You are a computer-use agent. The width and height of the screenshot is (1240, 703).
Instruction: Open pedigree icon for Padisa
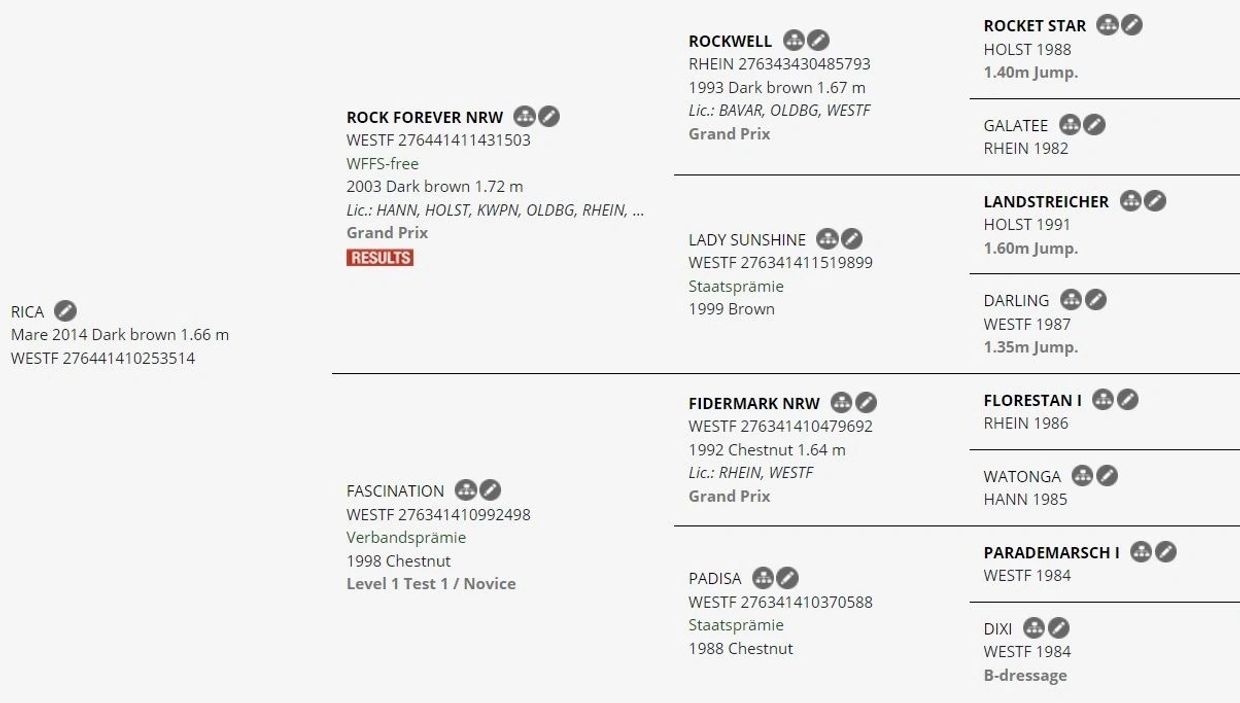[763, 578]
